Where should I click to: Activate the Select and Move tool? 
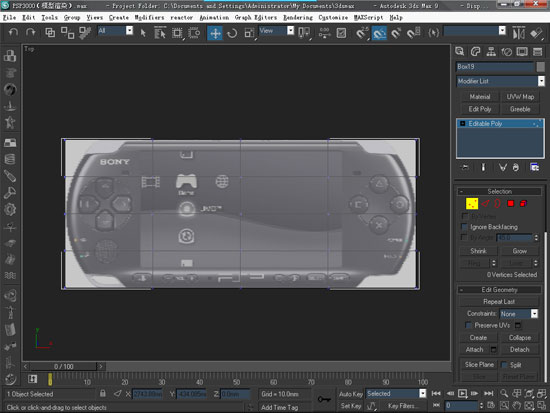point(215,33)
